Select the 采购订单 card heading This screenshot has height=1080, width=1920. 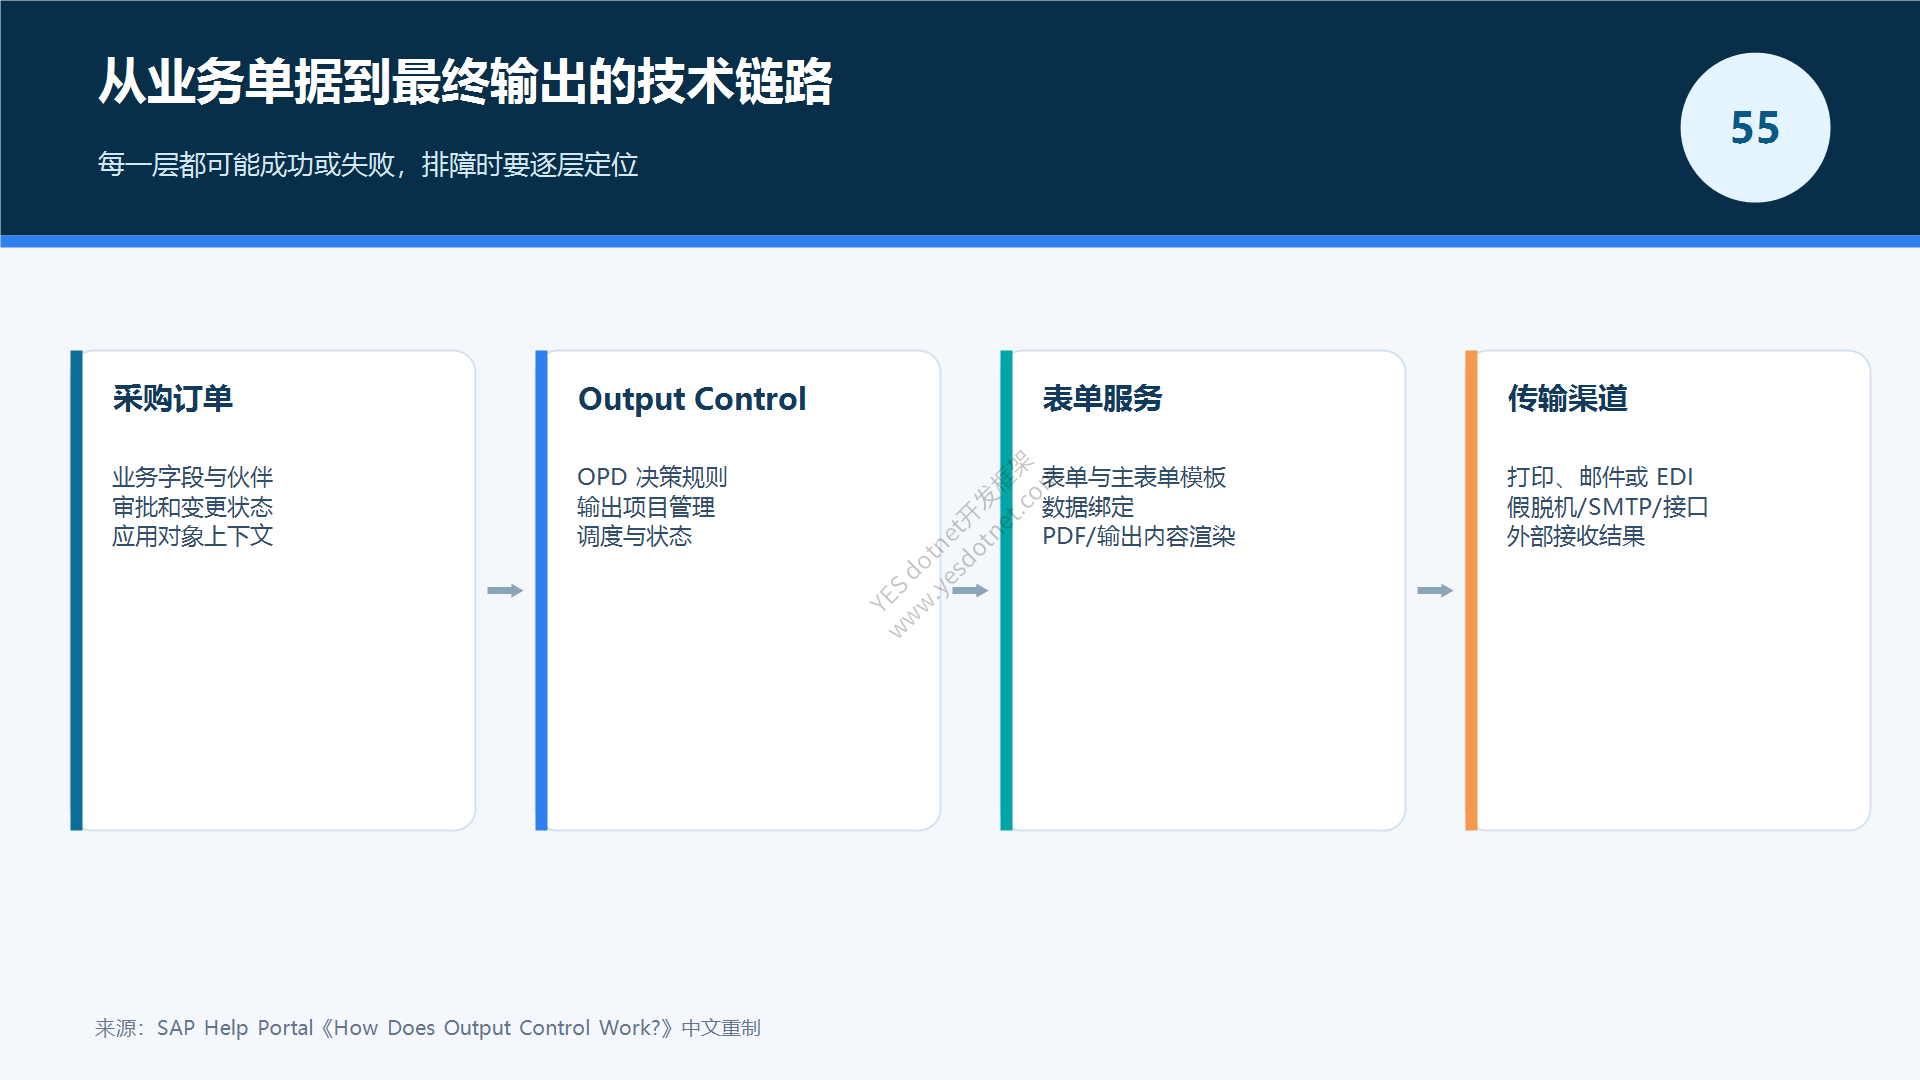[x=172, y=399]
